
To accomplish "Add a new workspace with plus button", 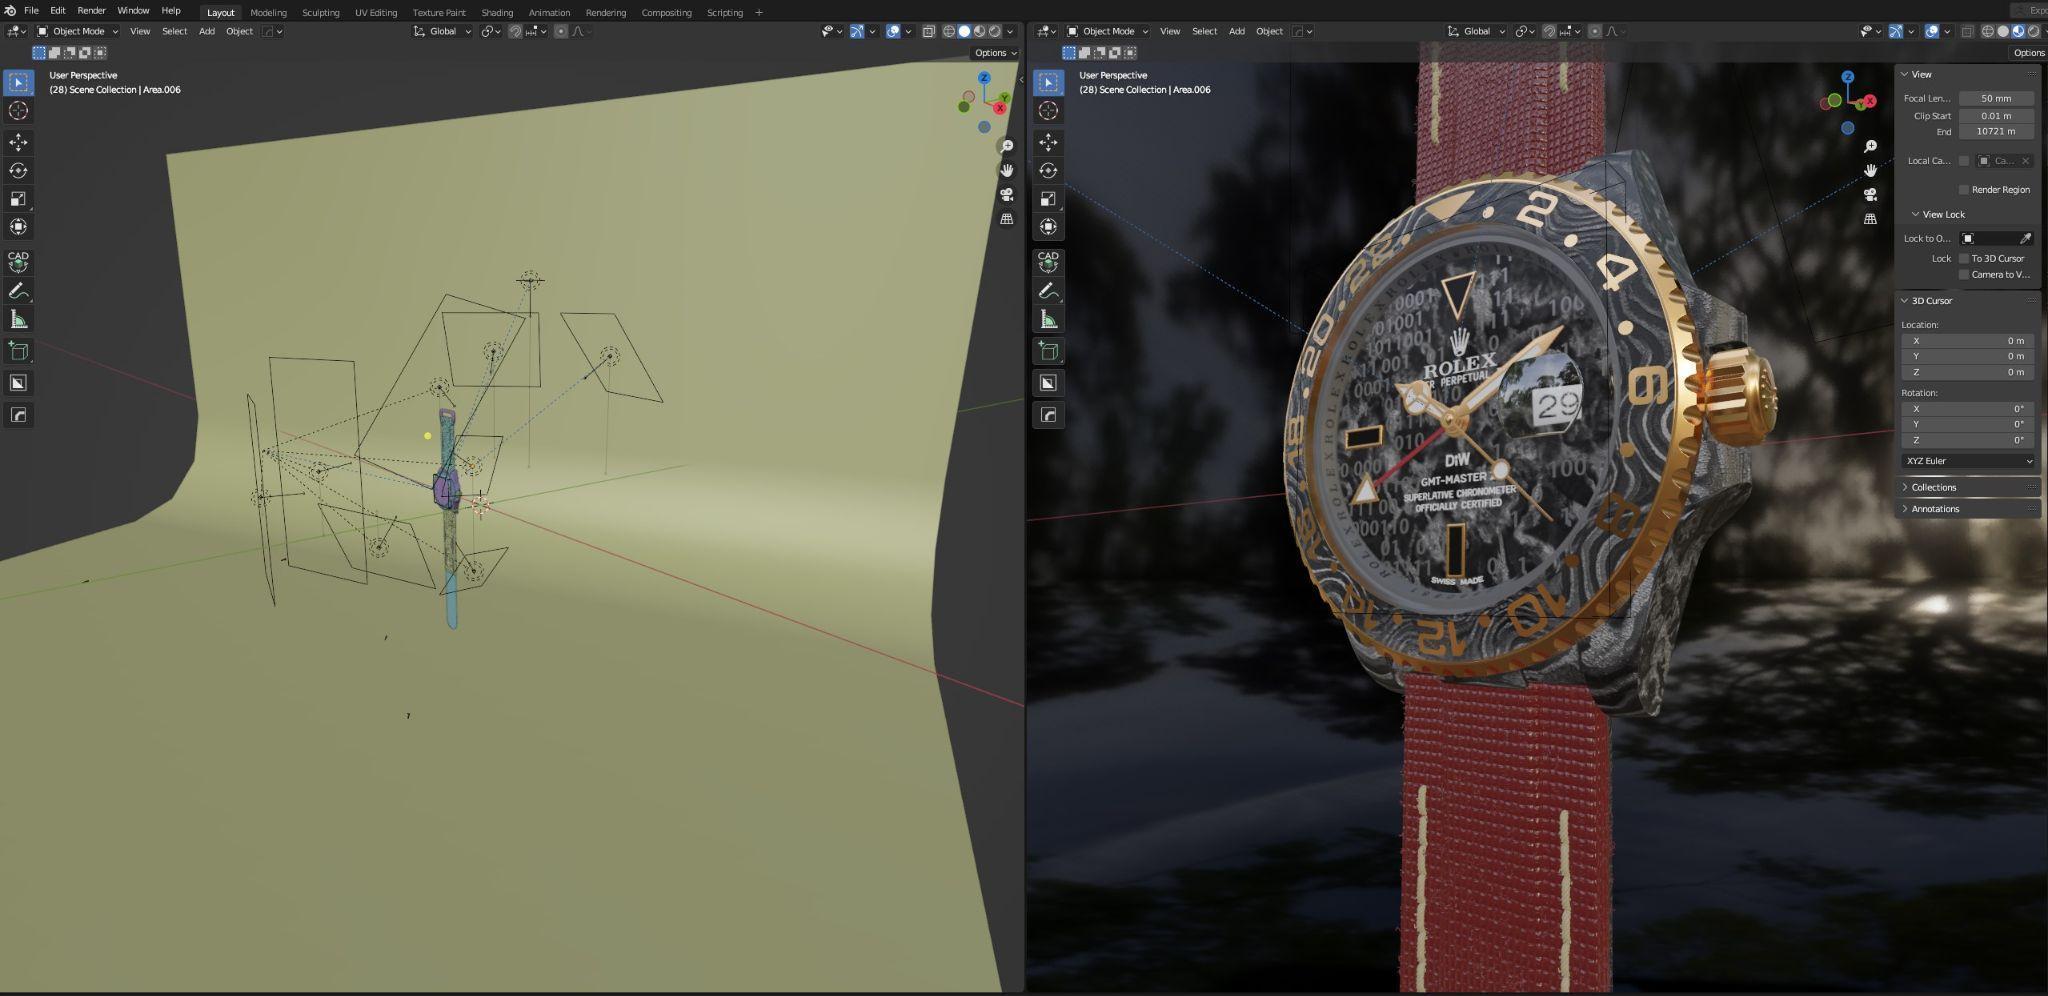I will click(759, 13).
